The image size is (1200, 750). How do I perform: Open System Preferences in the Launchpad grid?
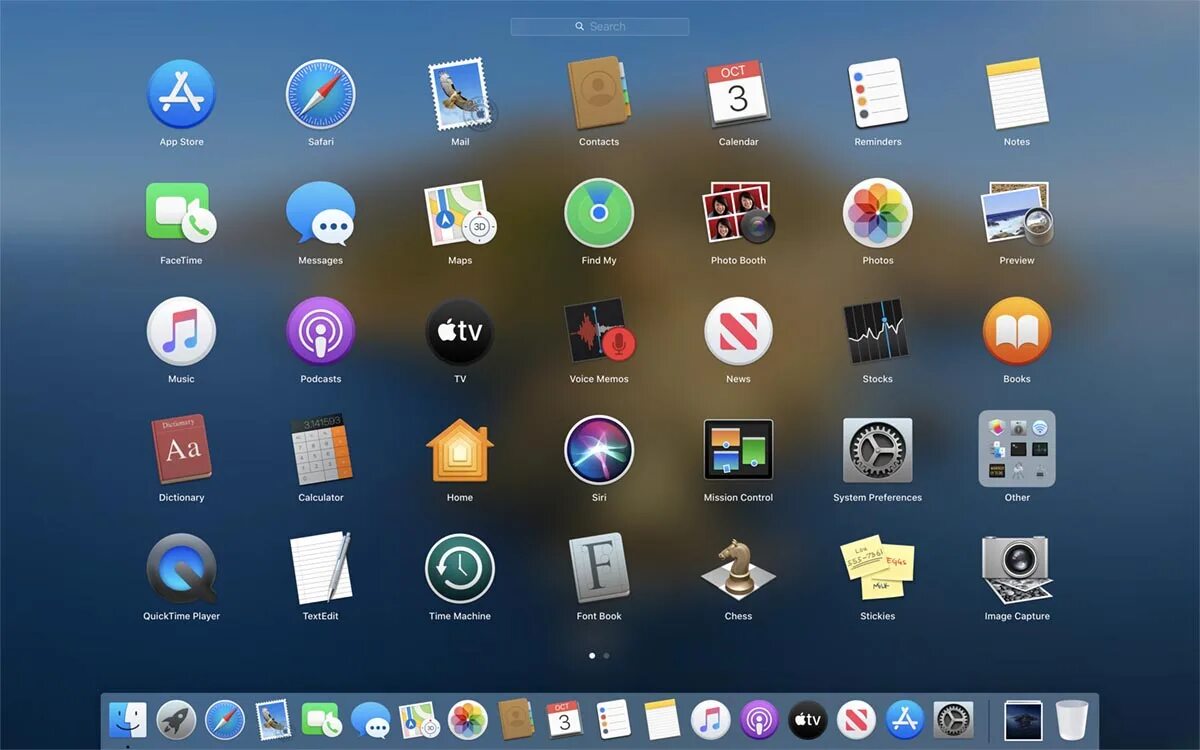click(x=877, y=450)
